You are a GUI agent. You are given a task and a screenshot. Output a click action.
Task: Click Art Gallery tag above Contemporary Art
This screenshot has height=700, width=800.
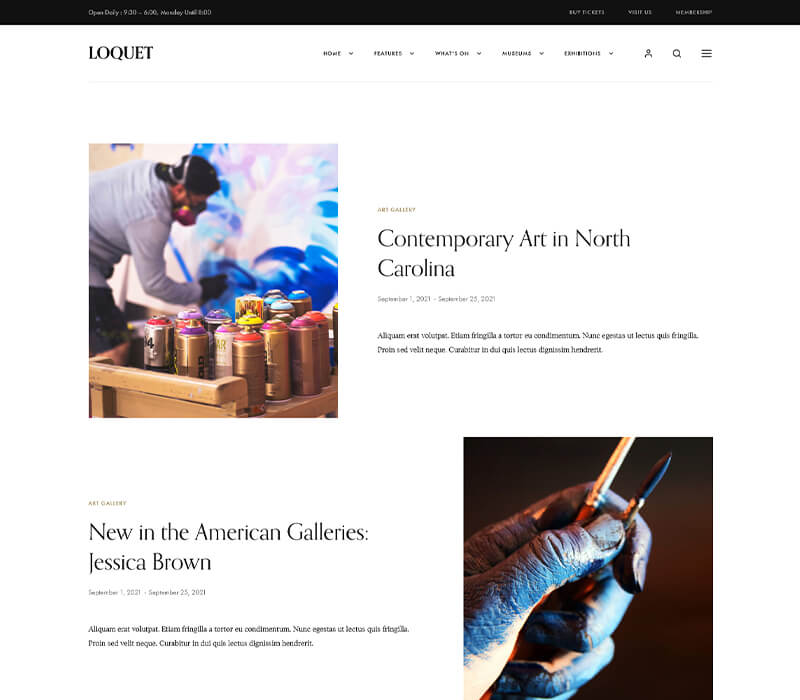(396, 210)
